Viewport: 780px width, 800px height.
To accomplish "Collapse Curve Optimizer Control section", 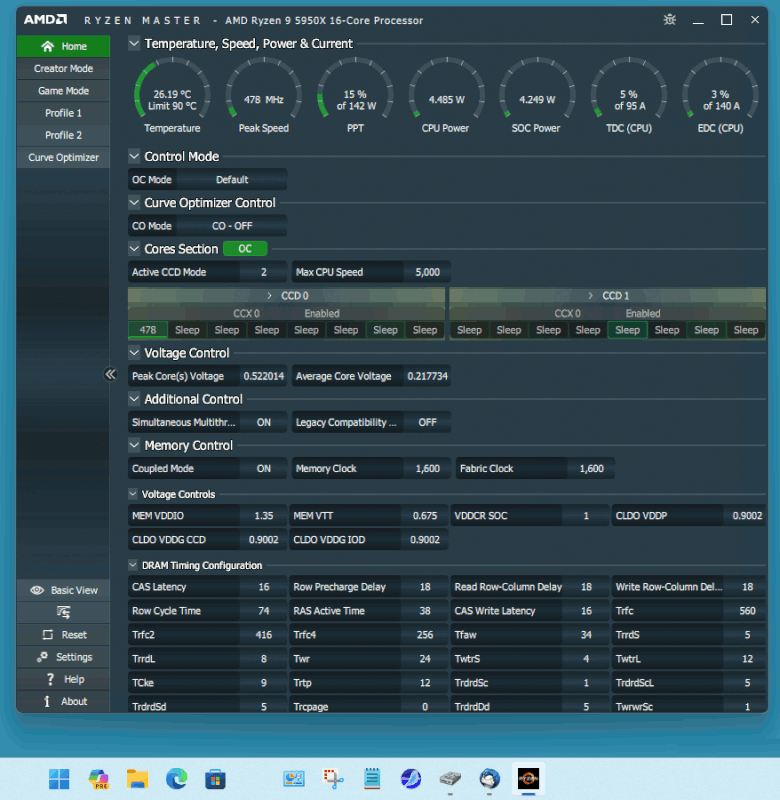I will tap(134, 203).
